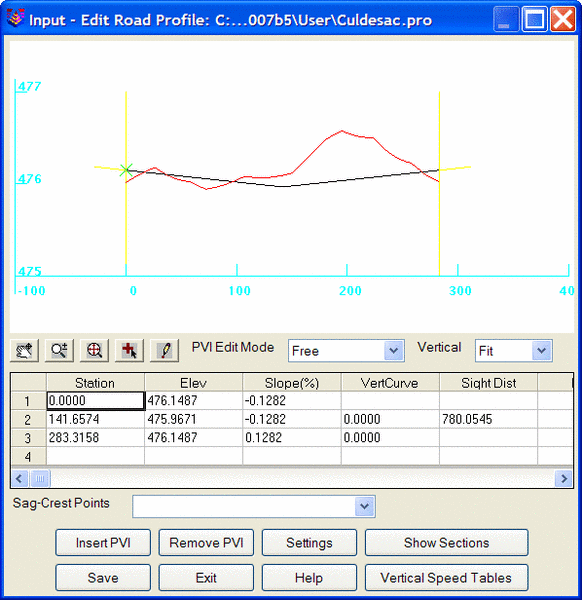Click Show Sections button
Screen dimensions: 582x600
pyautogui.click(x=447, y=543)
